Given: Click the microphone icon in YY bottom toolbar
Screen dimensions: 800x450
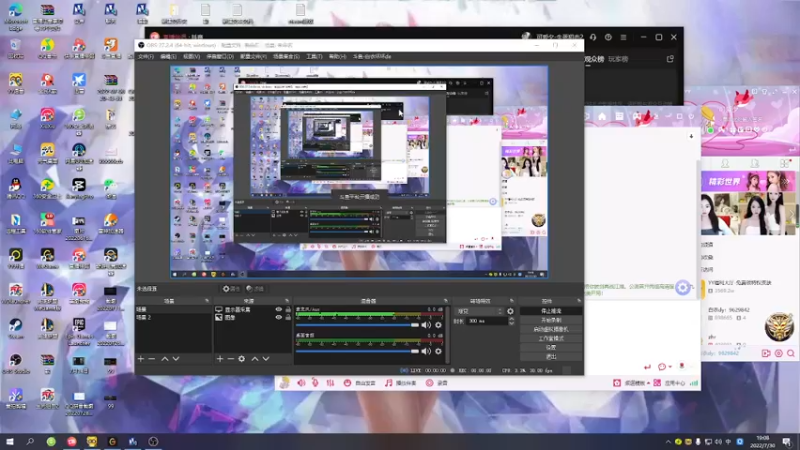Looking at the screenshot, I should click(315, 383).
